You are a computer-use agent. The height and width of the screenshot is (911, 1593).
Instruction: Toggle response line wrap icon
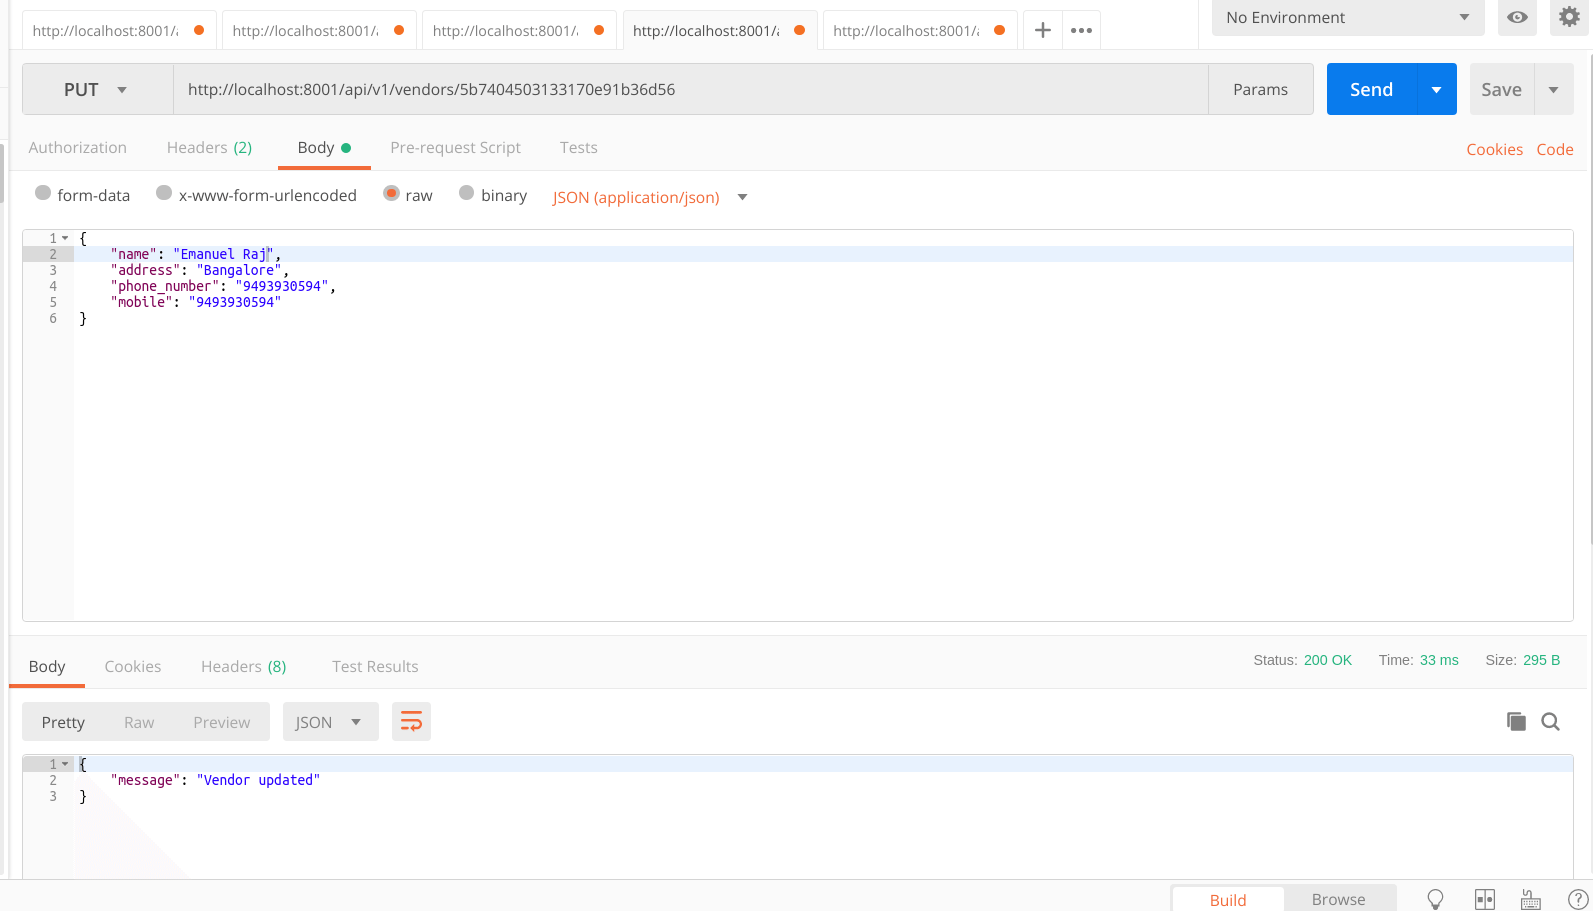click(x=411, y=722)
